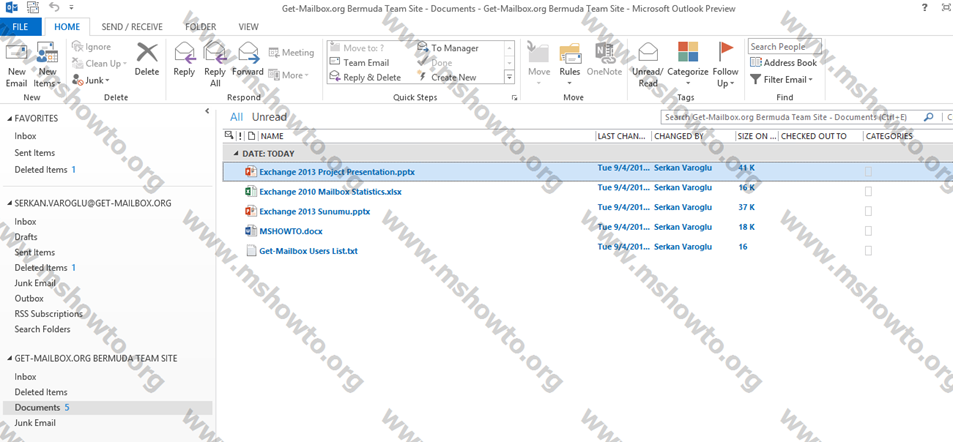Open the More respond options dropdown

coord(289,75)
